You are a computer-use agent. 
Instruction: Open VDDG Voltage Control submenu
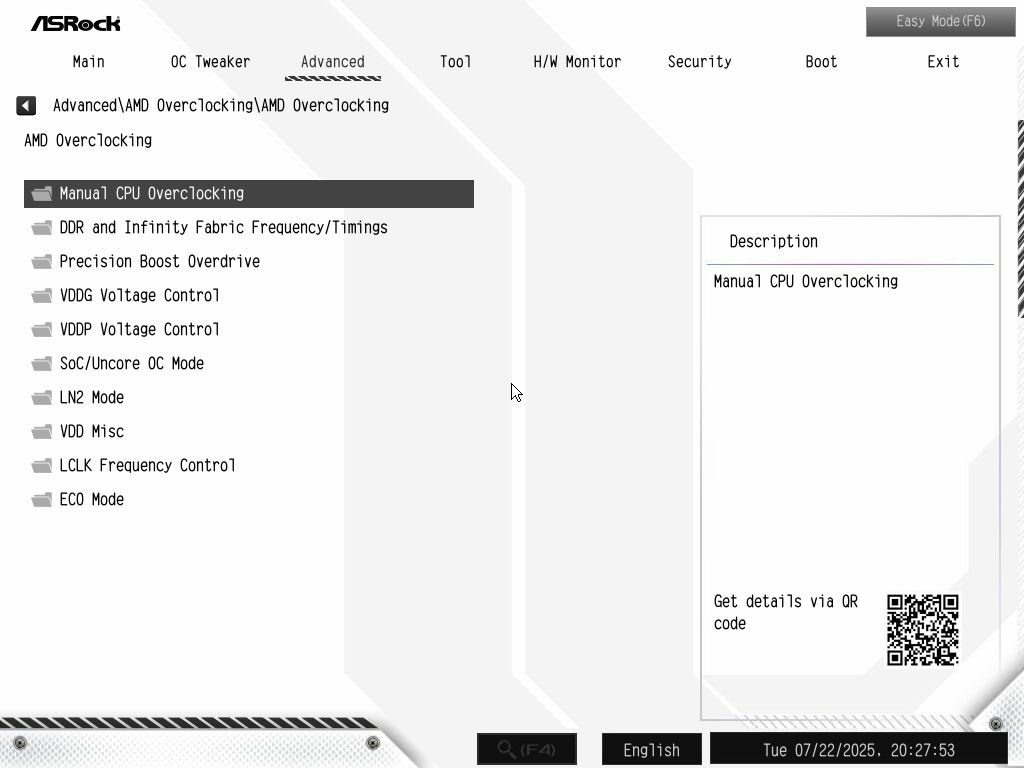139,295
